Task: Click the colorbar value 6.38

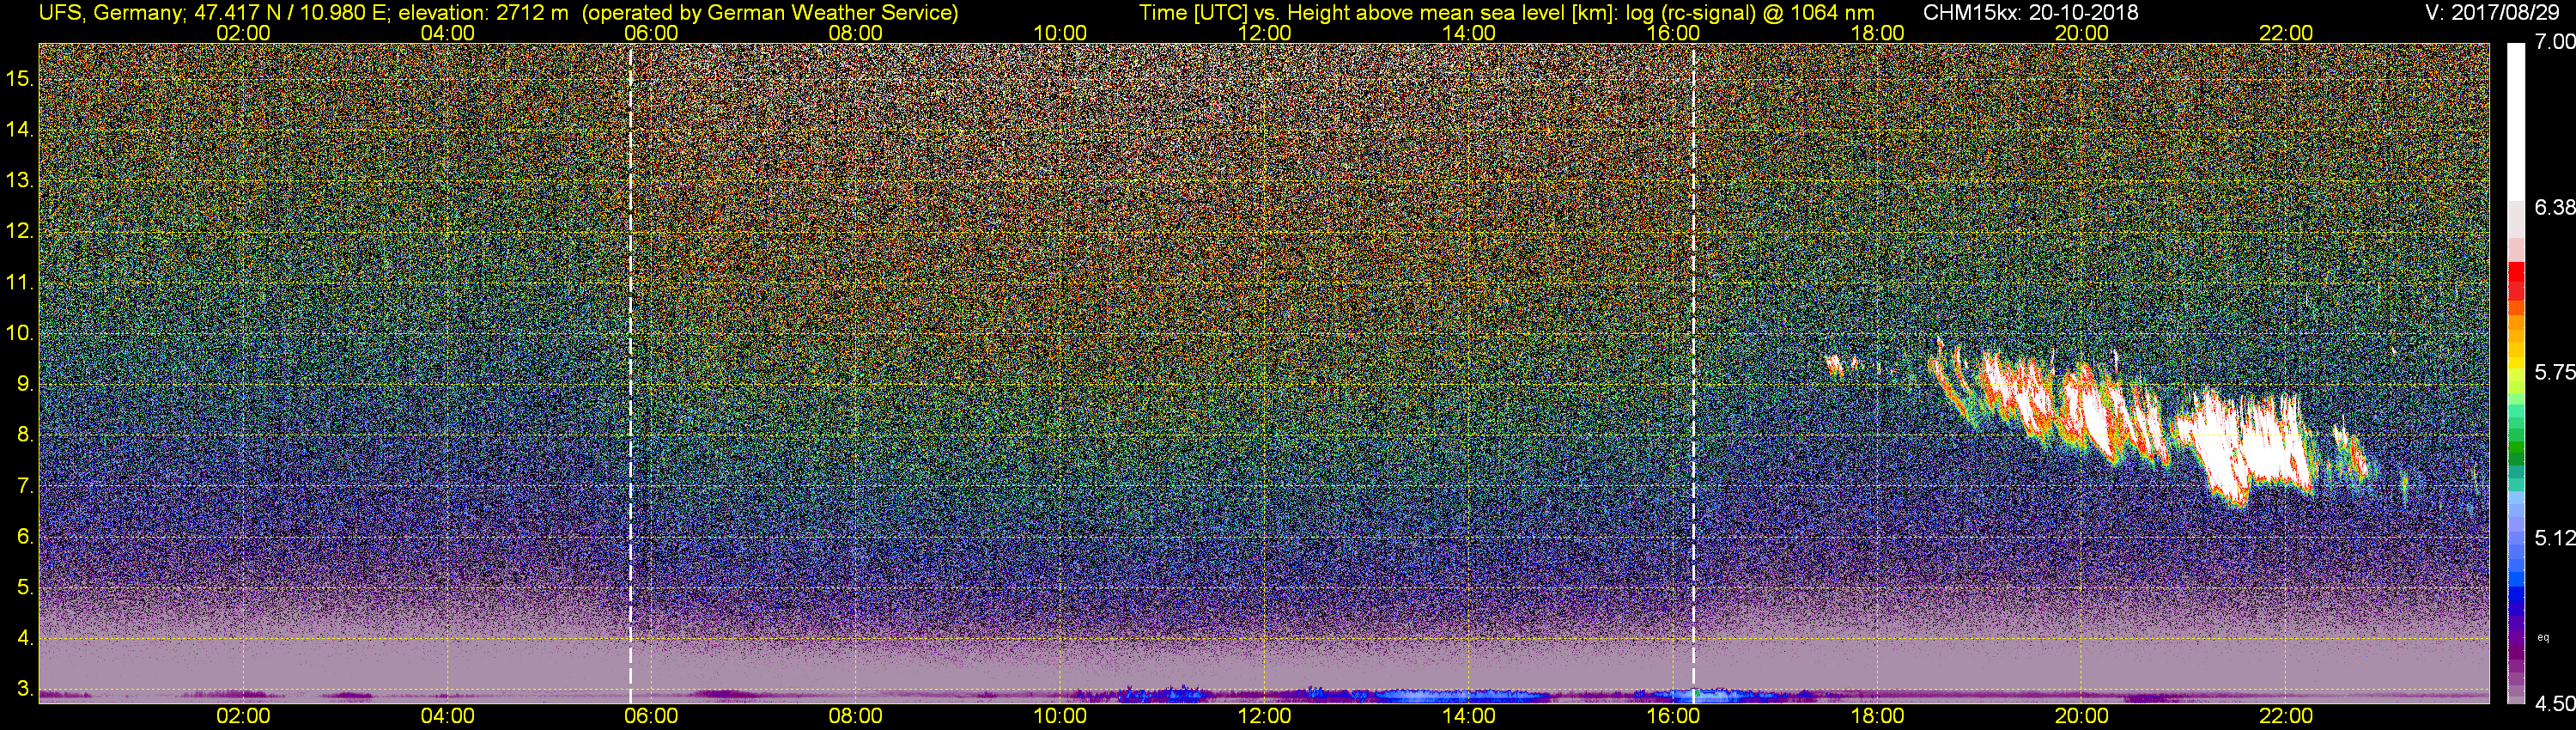Action: (x=2555, y=207)
